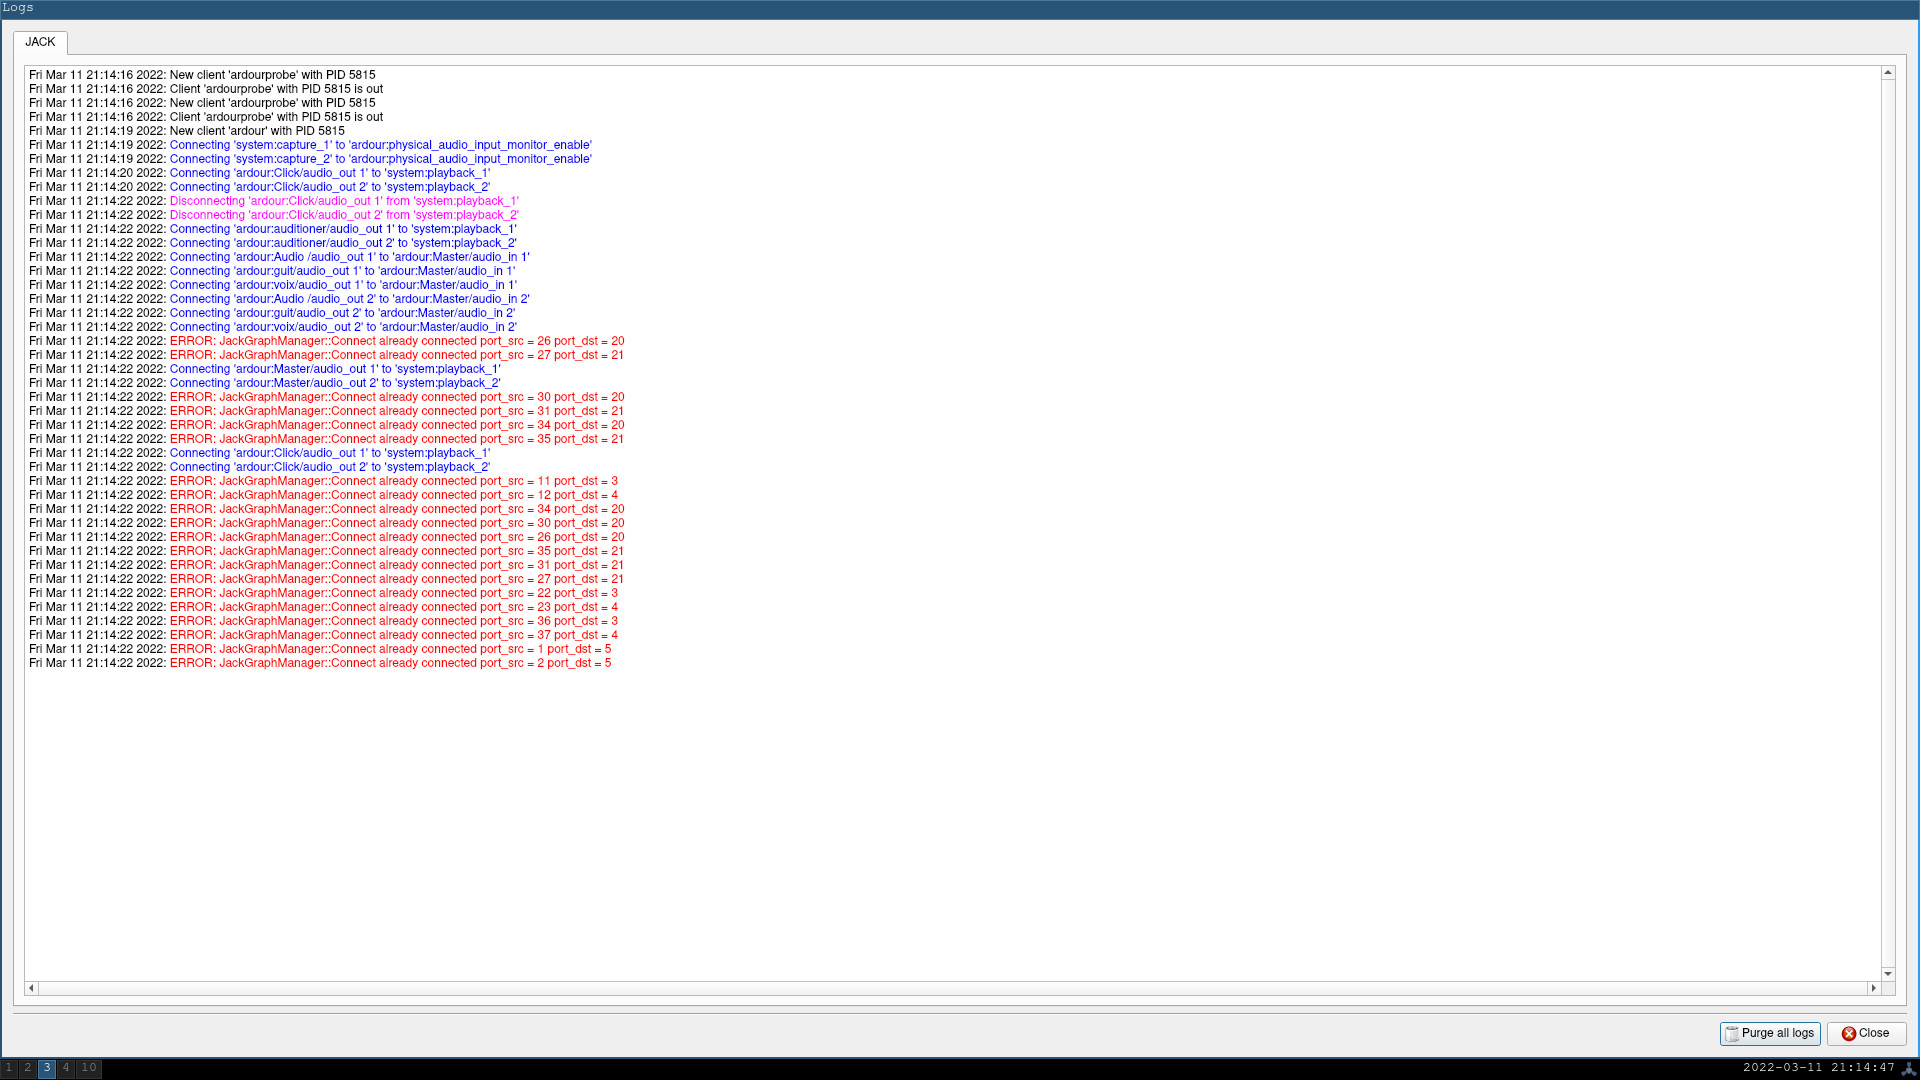Screen dimensions: 1920x1080
Task: Click the vertical scrollbar track
Action: (x=1888, y=520)
